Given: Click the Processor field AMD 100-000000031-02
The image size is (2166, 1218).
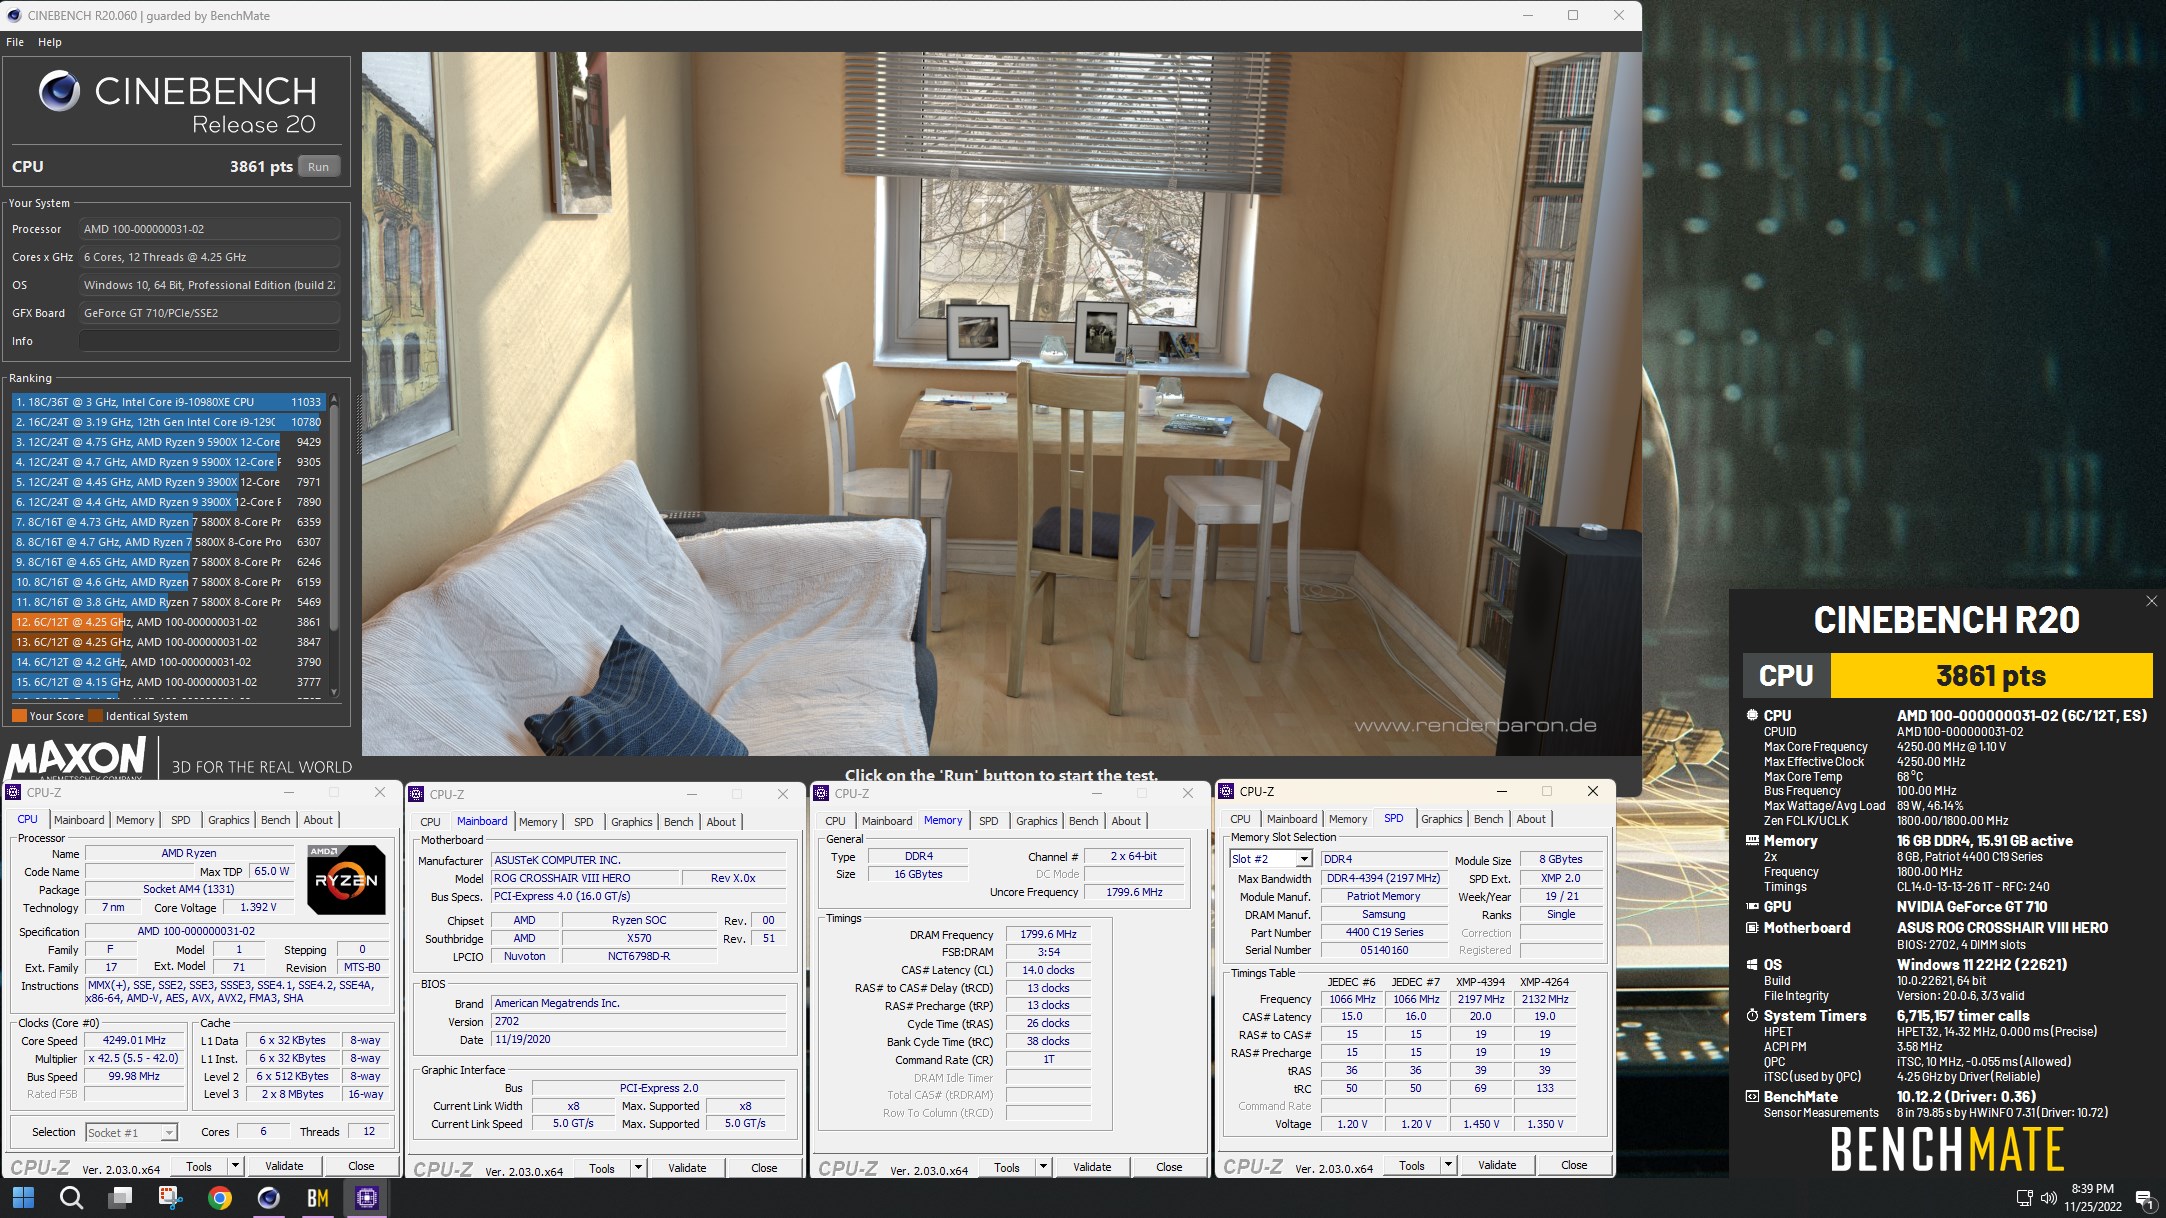Looking at the screenshot, I should coord(209,229).
